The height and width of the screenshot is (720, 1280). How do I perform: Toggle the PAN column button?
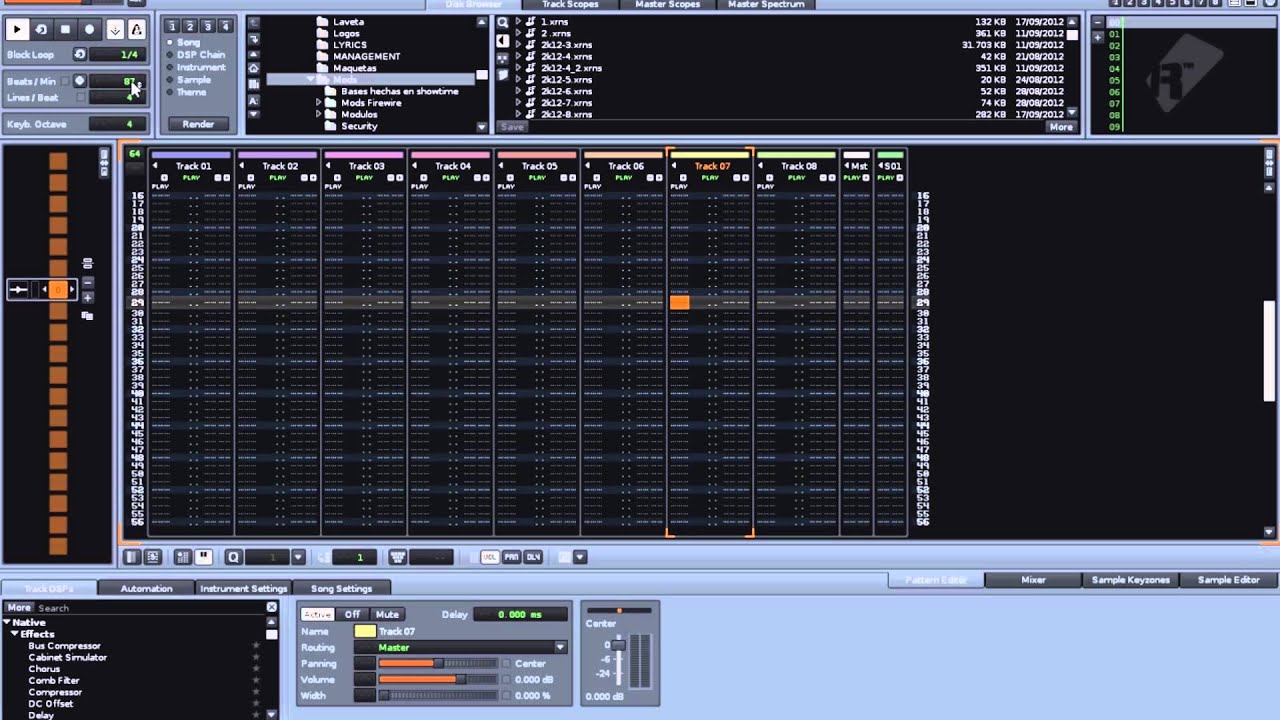pyautogui.click(x=511, y=557)
